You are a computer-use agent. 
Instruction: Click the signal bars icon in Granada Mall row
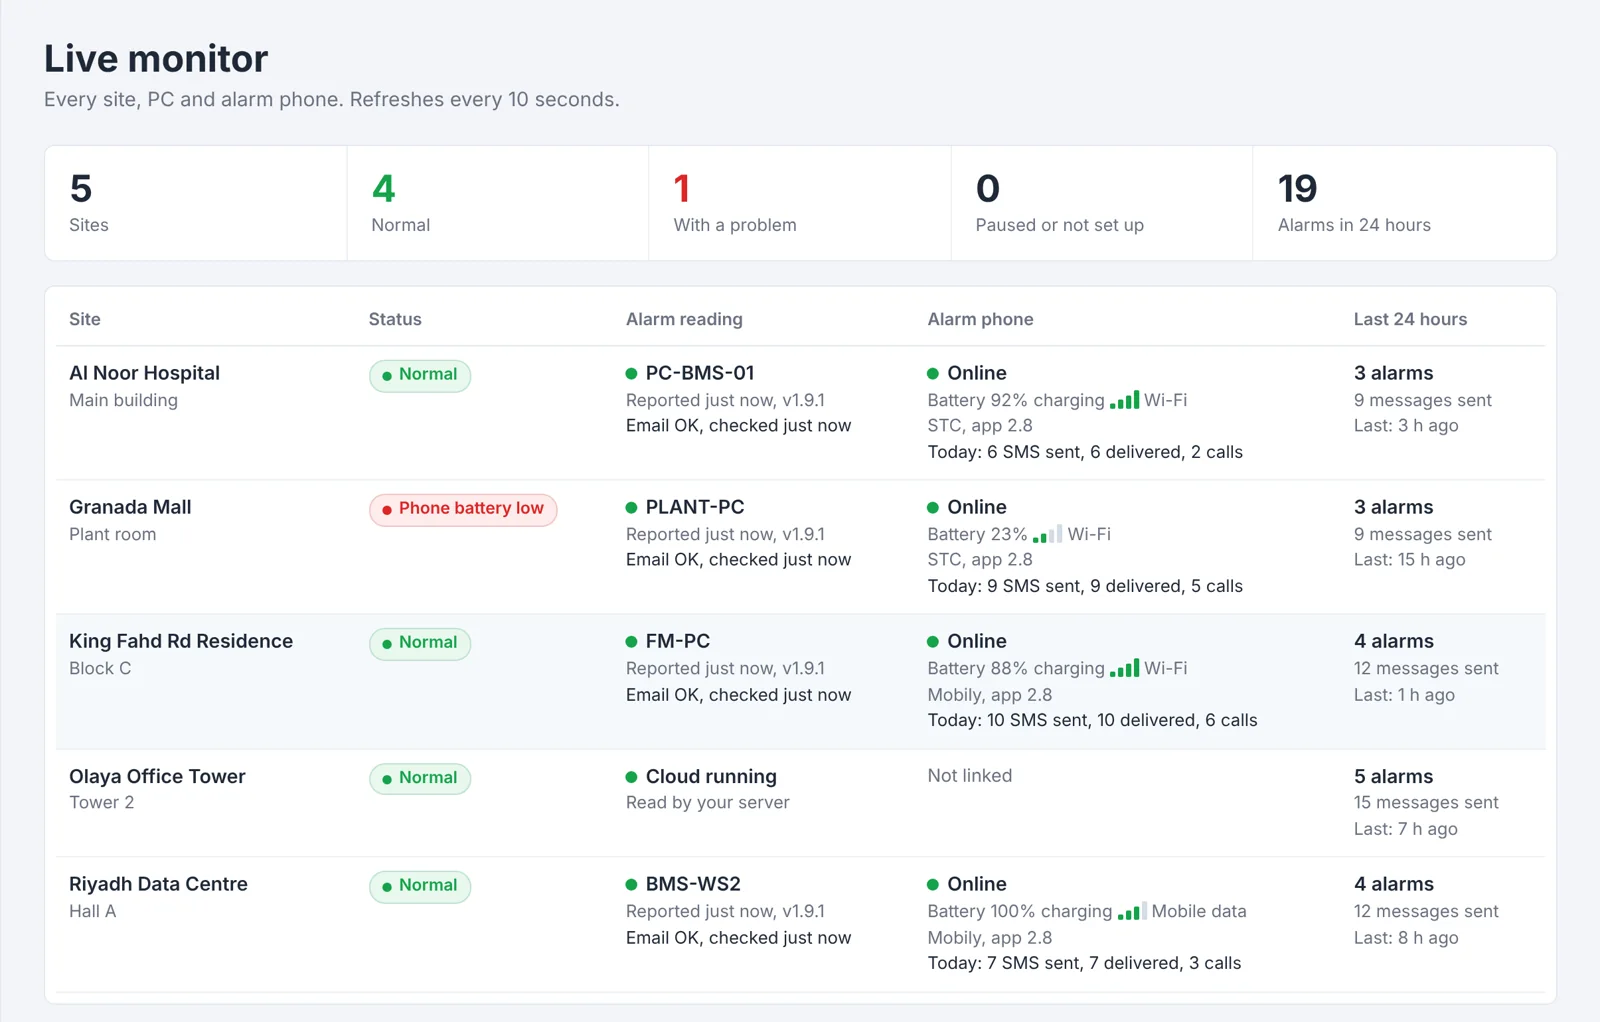[x=1047, y=534]
